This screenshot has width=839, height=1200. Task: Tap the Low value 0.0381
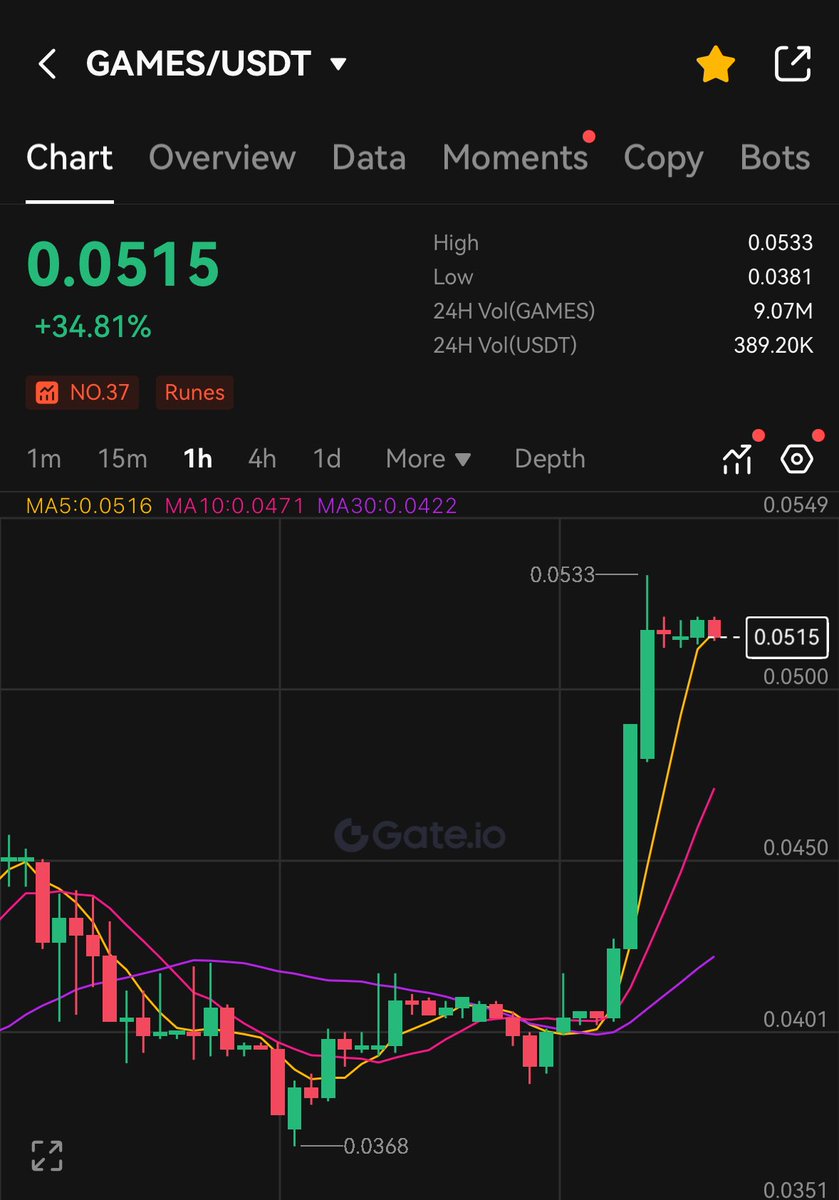coord(780,277)
